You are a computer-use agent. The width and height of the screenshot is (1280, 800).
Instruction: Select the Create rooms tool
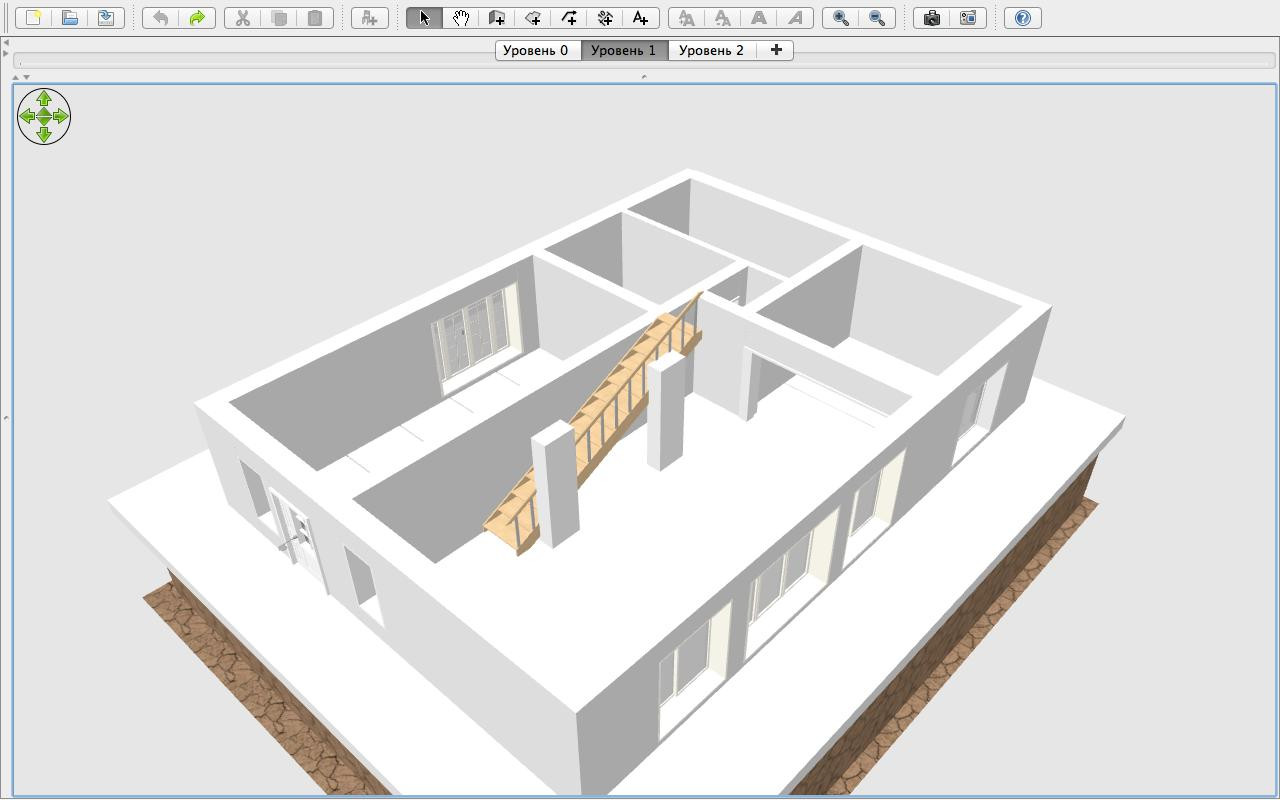point(533,18)
